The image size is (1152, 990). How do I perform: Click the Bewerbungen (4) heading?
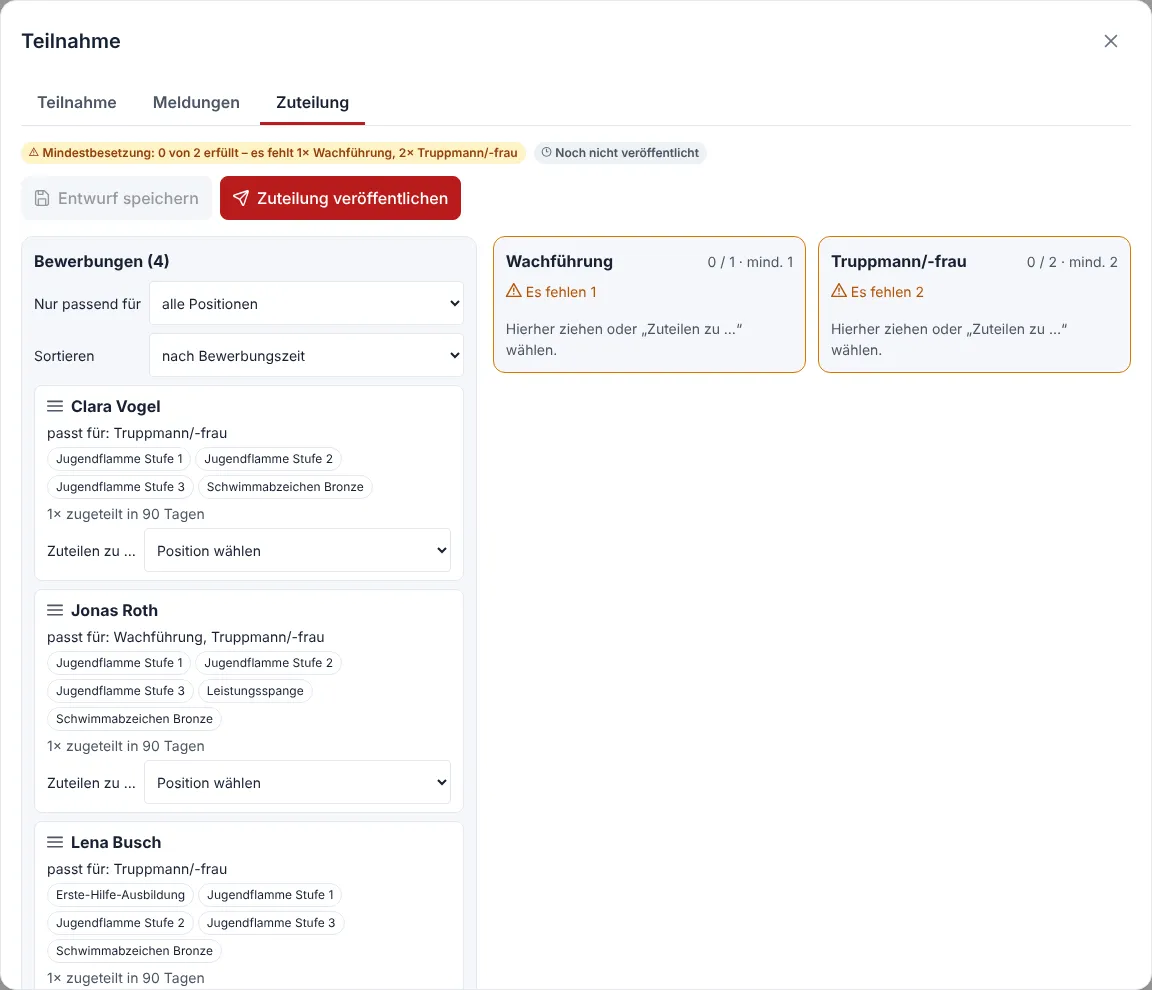[101, 261]
